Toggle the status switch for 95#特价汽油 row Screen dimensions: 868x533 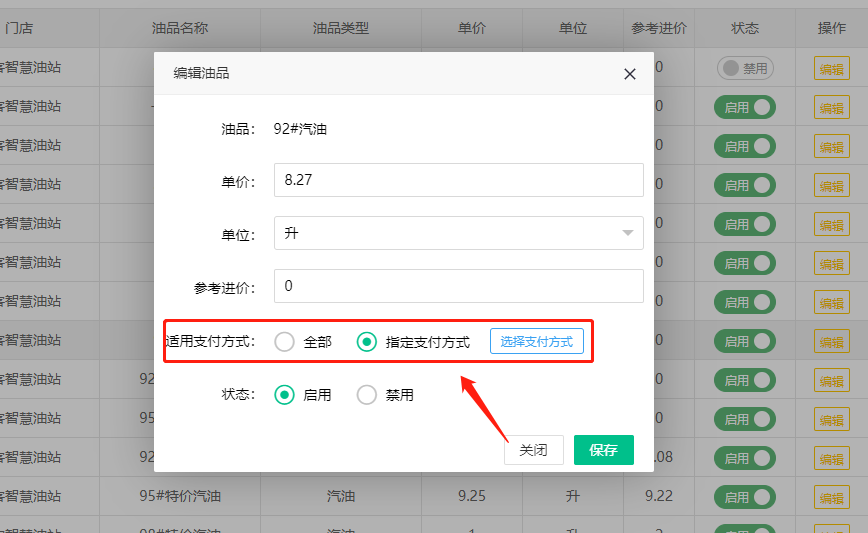tap(744, 497)
